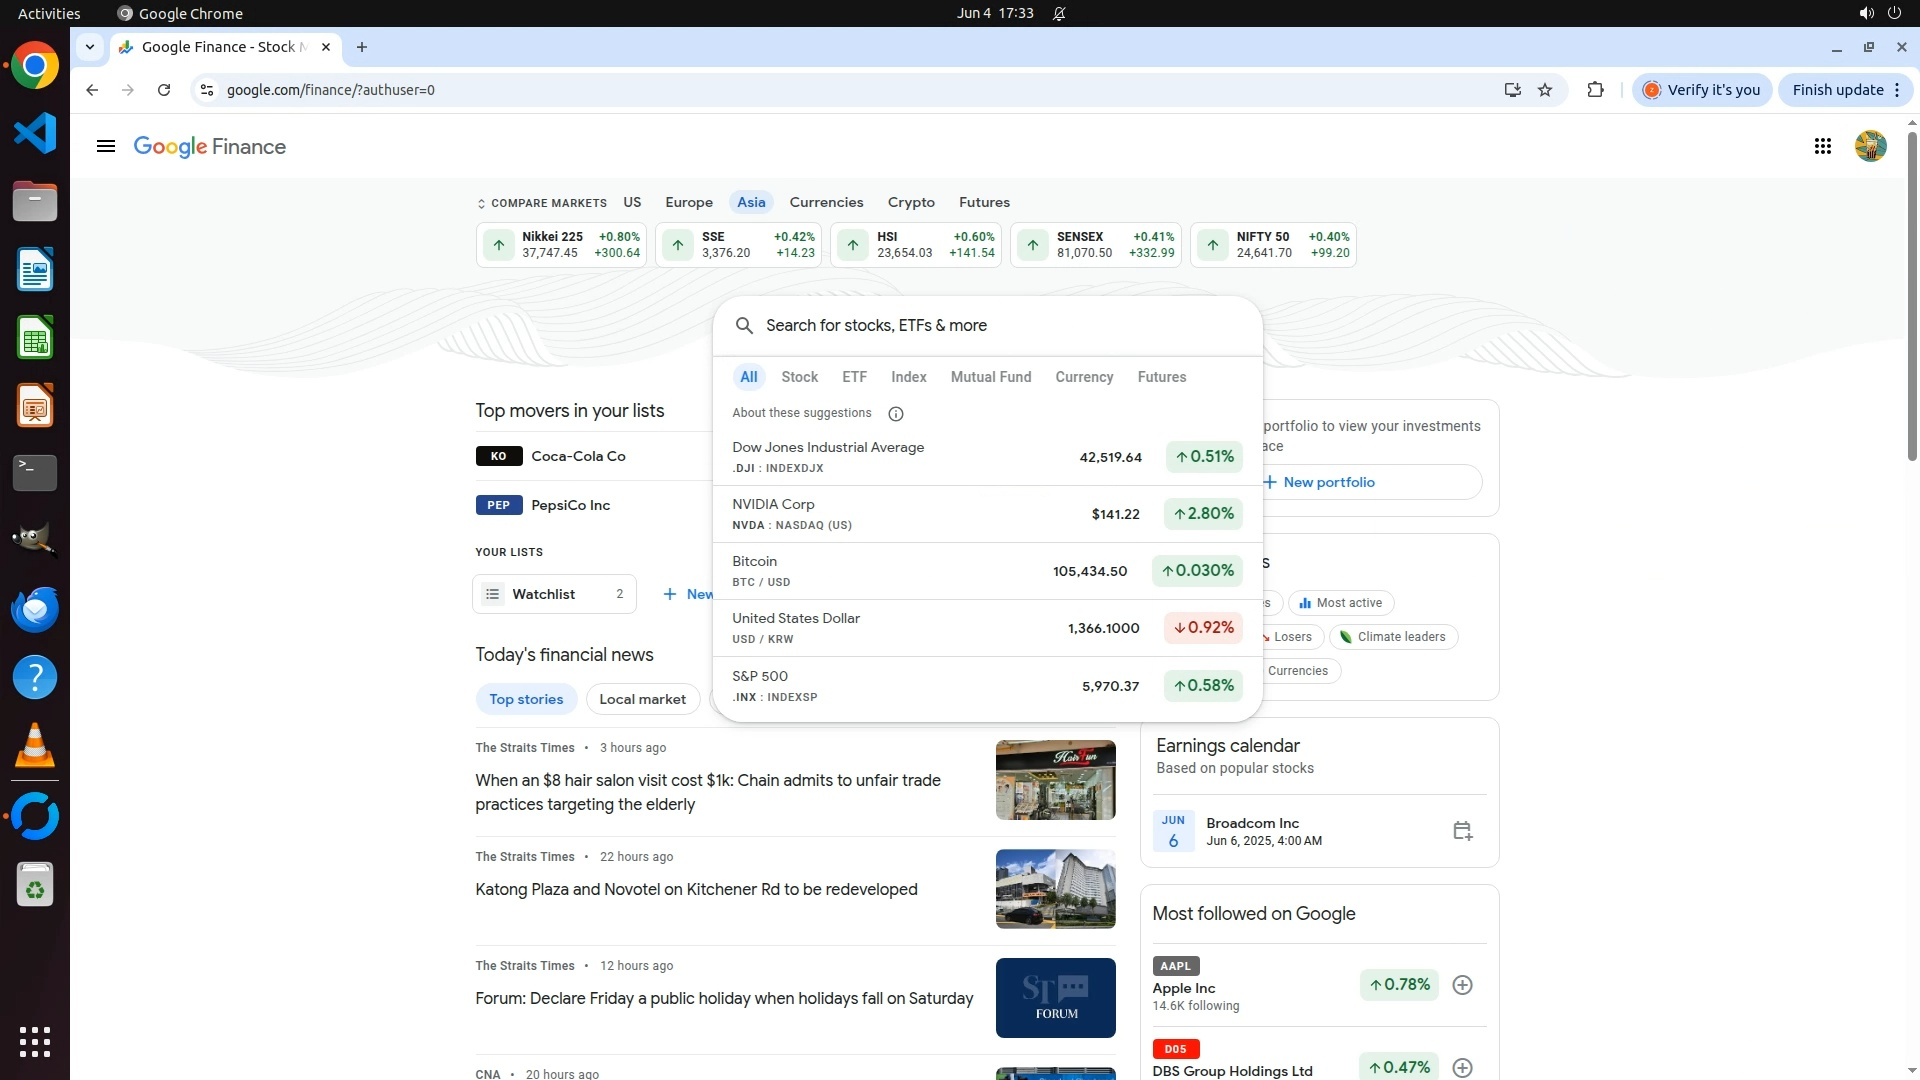The height and width of the screenshot is (1080, 1920).
Task: Switch to the Europe markets tab
Action: coord(688,202)
